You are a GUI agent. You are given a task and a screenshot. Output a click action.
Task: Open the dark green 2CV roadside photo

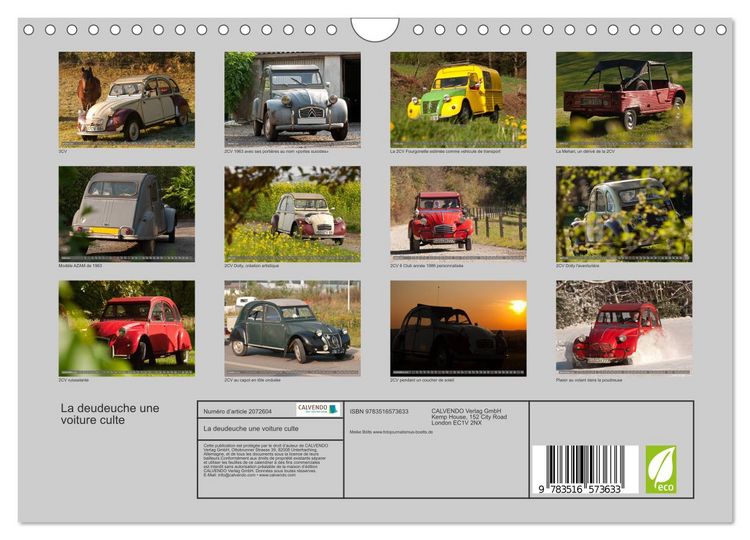(x=292, y=328)
